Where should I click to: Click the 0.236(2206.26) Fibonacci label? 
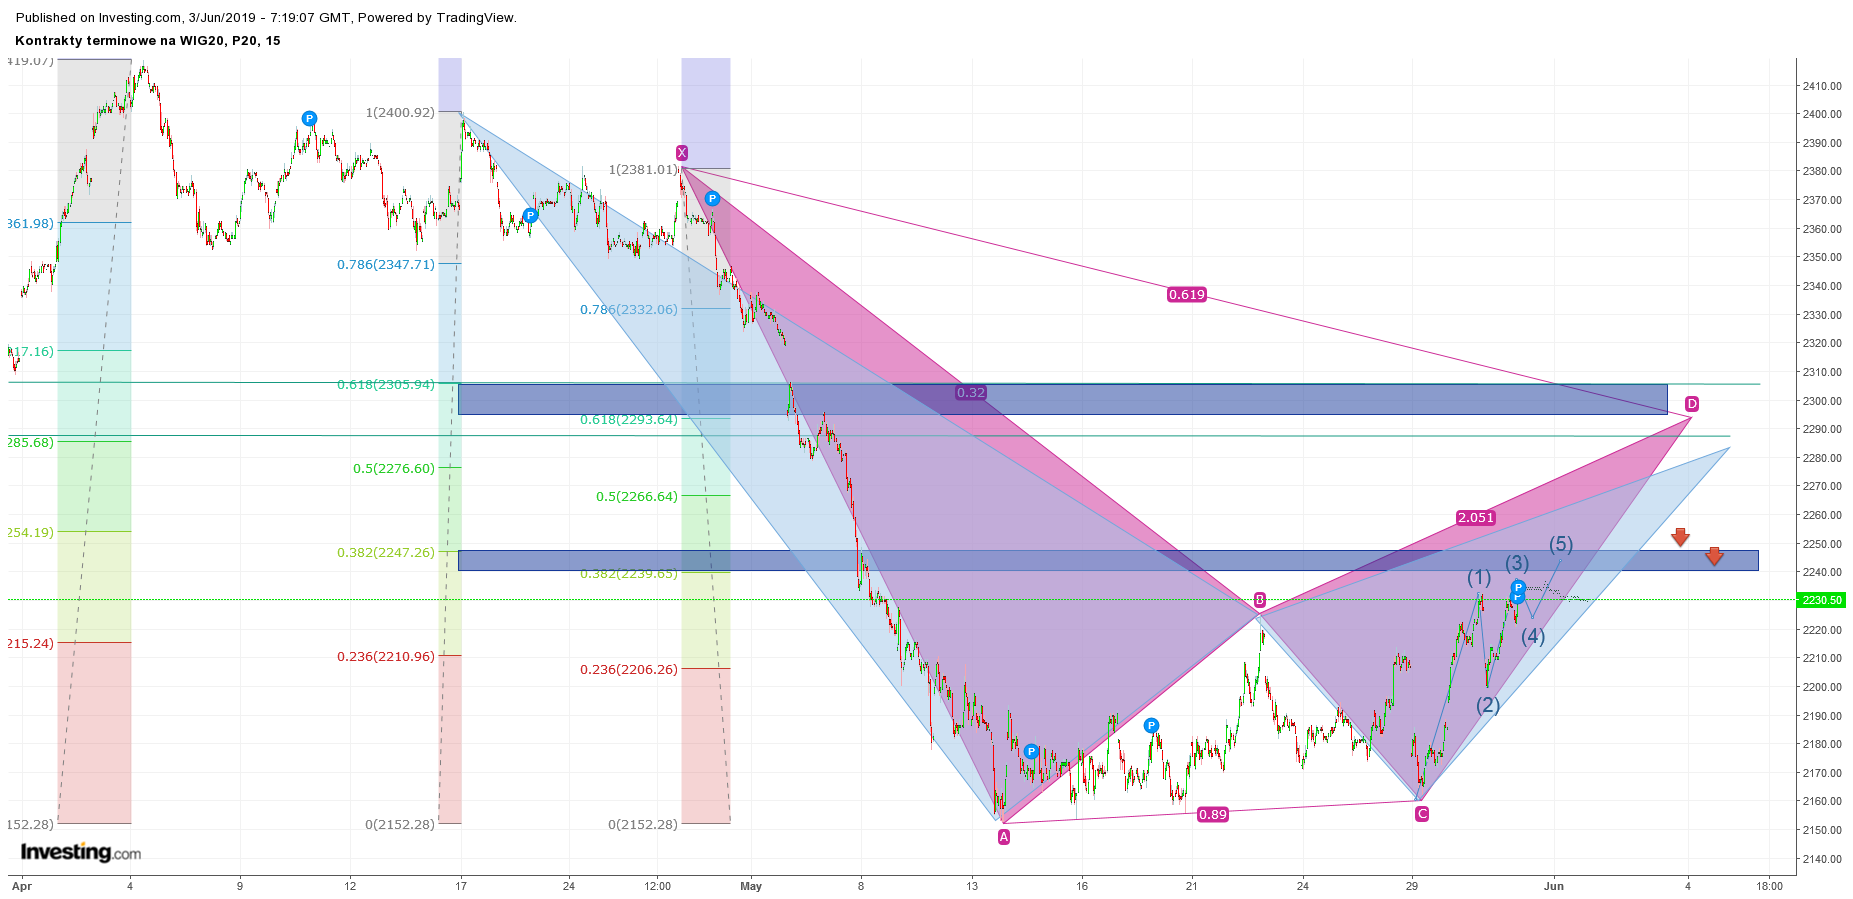629,670
